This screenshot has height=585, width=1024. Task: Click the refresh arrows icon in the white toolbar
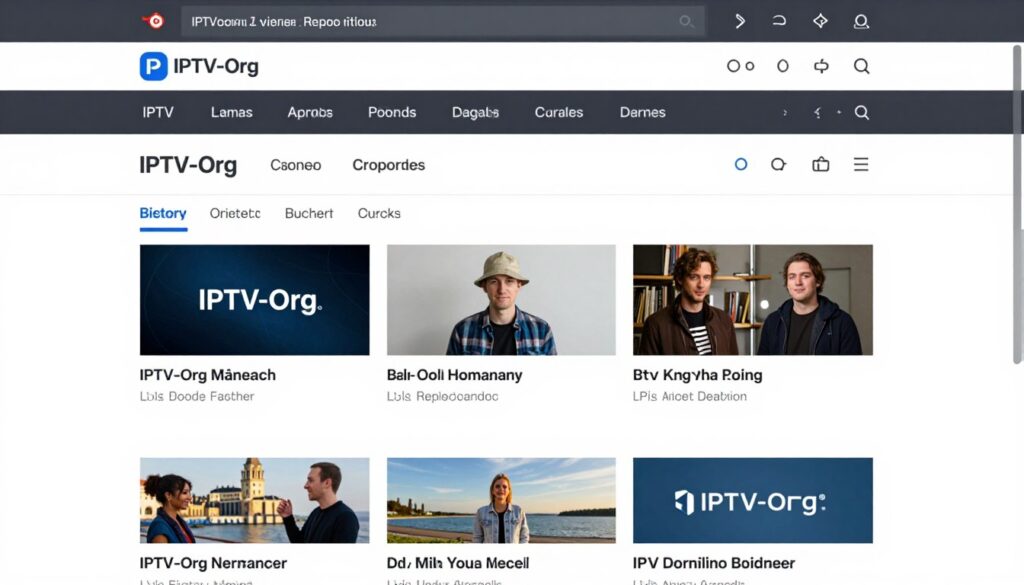[x=820, y=66]
